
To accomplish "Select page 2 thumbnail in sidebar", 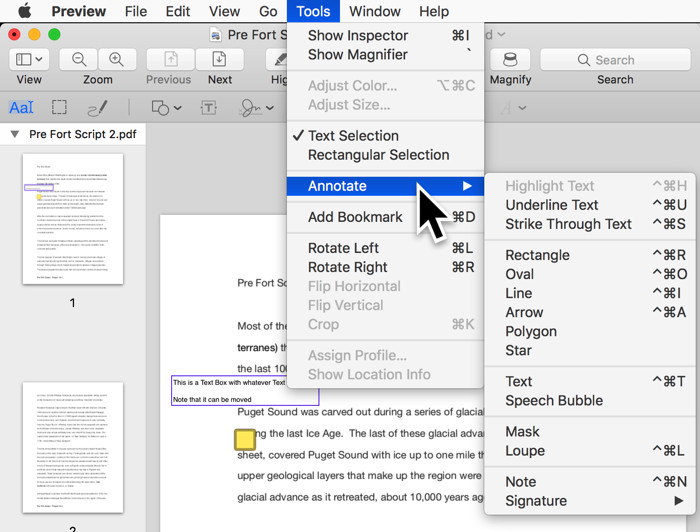I will (73, 448).
